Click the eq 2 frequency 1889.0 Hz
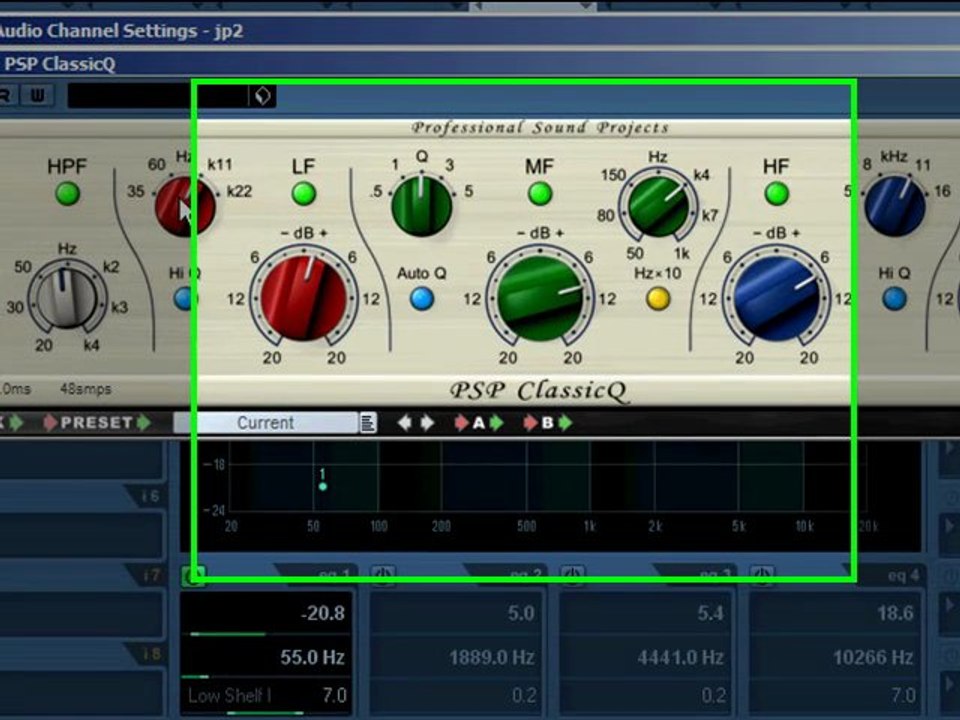 [x=492, y=658]
